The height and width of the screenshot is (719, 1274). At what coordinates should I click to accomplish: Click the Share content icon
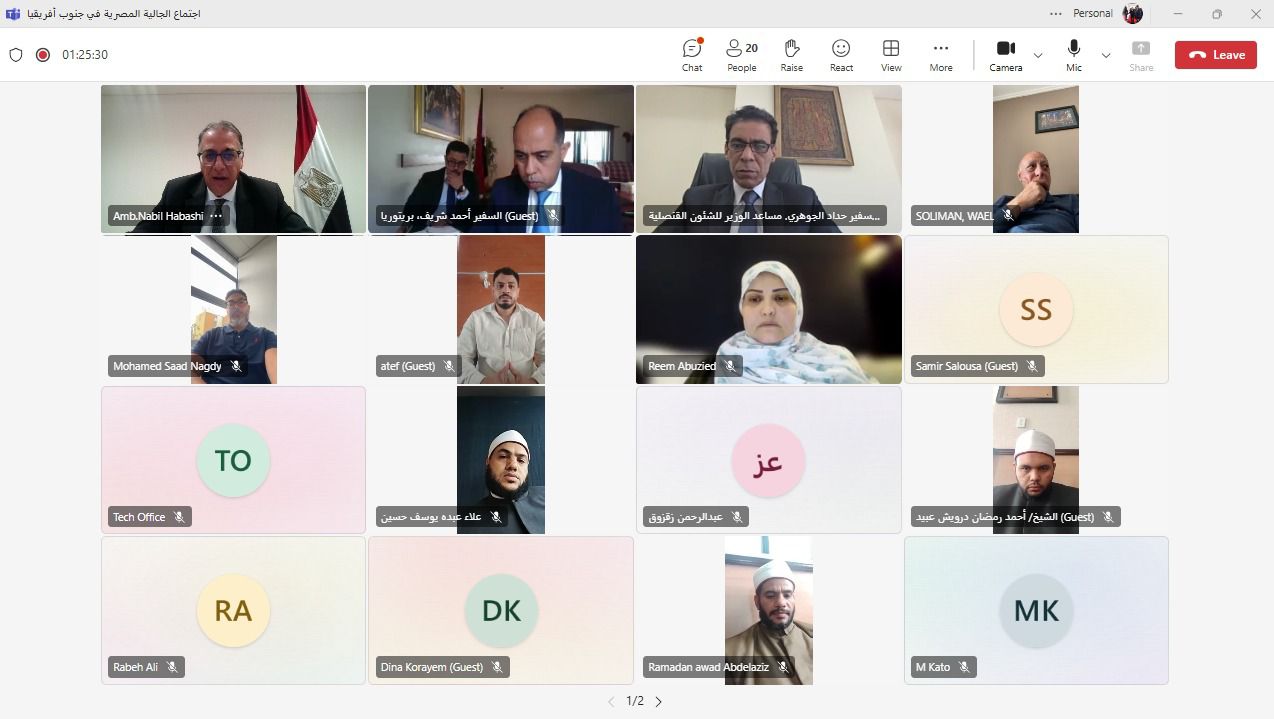1141,55
